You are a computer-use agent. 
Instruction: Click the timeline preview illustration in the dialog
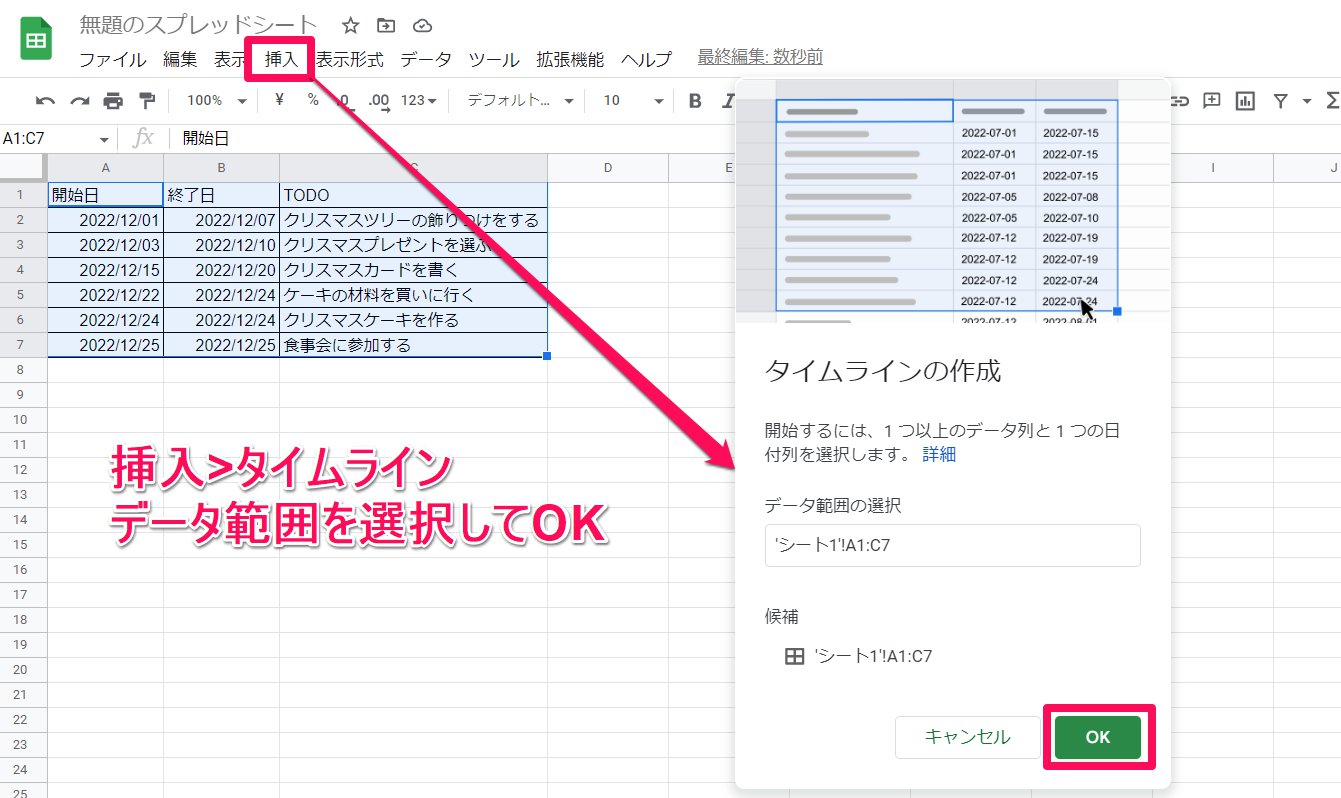point(953,200)
